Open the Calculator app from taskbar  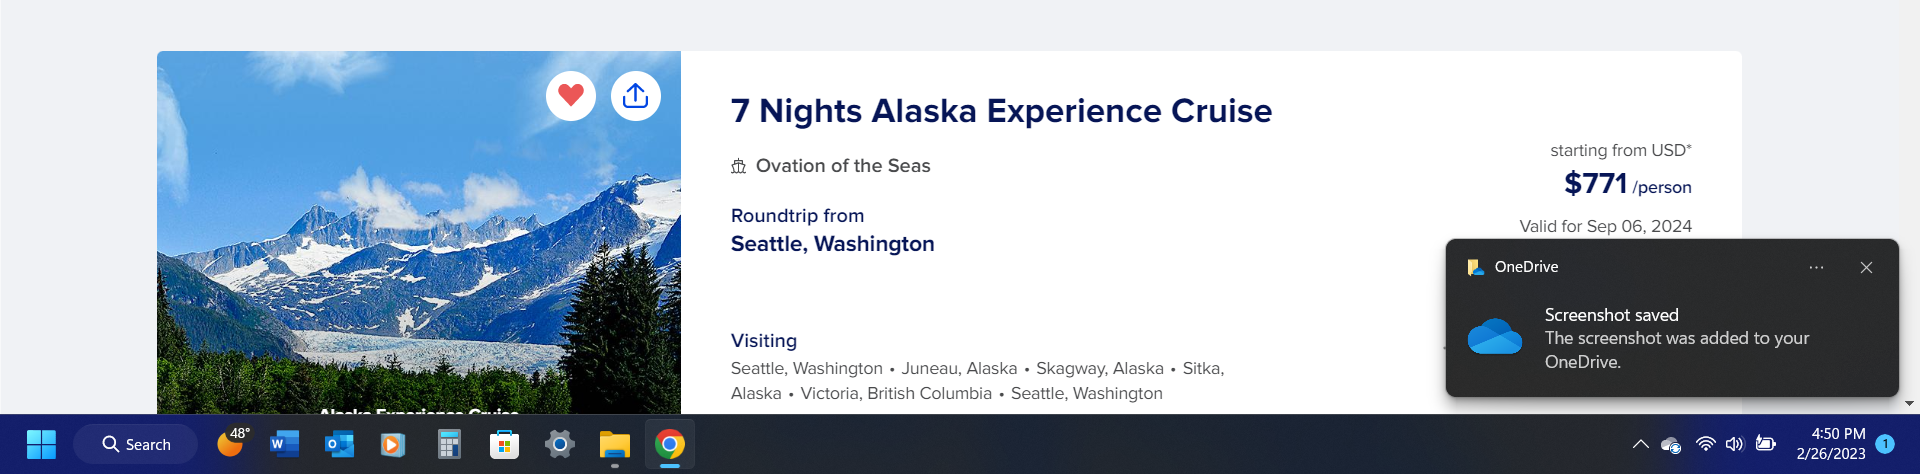449,444
